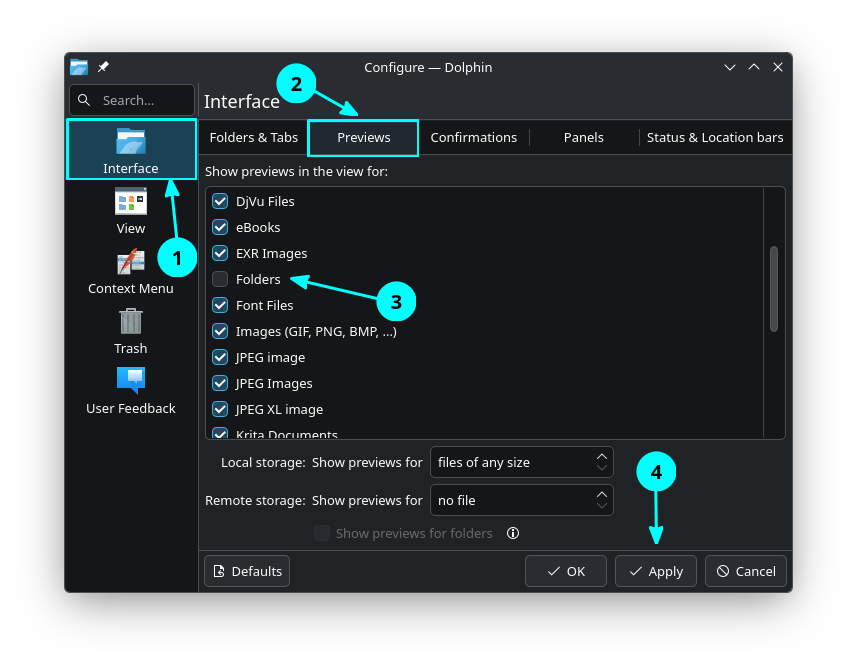Switch to the Confirmations tab
857x669 pixels.
pos(473,137)
